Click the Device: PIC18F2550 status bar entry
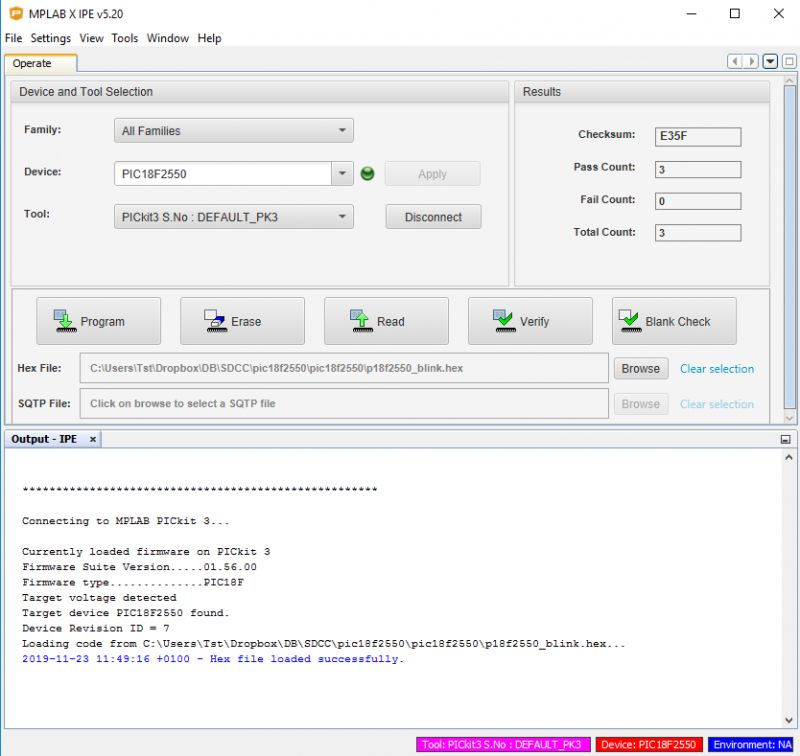800x756 pixels. click(649, 745)
